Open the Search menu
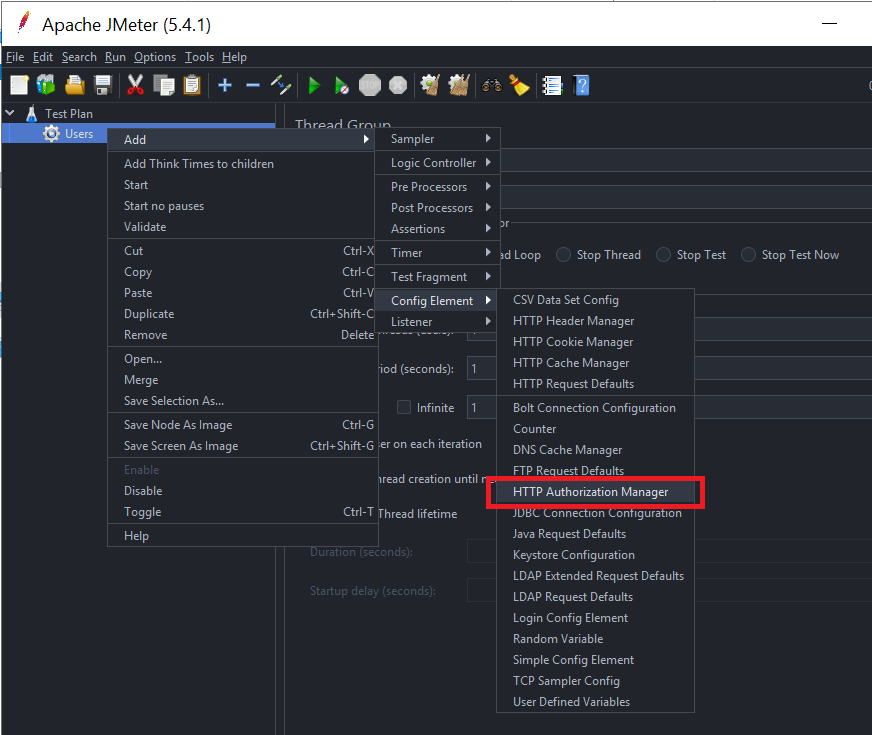 79,57
